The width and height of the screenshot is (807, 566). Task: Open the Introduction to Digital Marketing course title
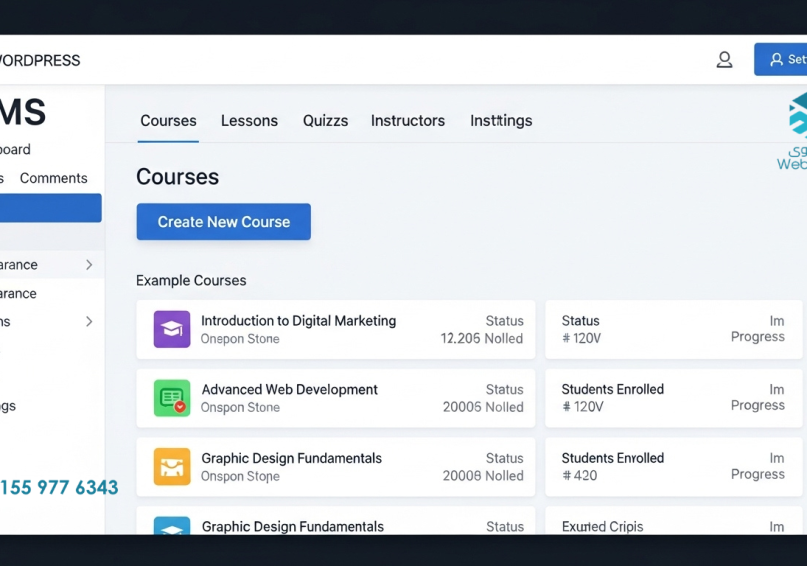pyautogui.click(x=298, y=321)
